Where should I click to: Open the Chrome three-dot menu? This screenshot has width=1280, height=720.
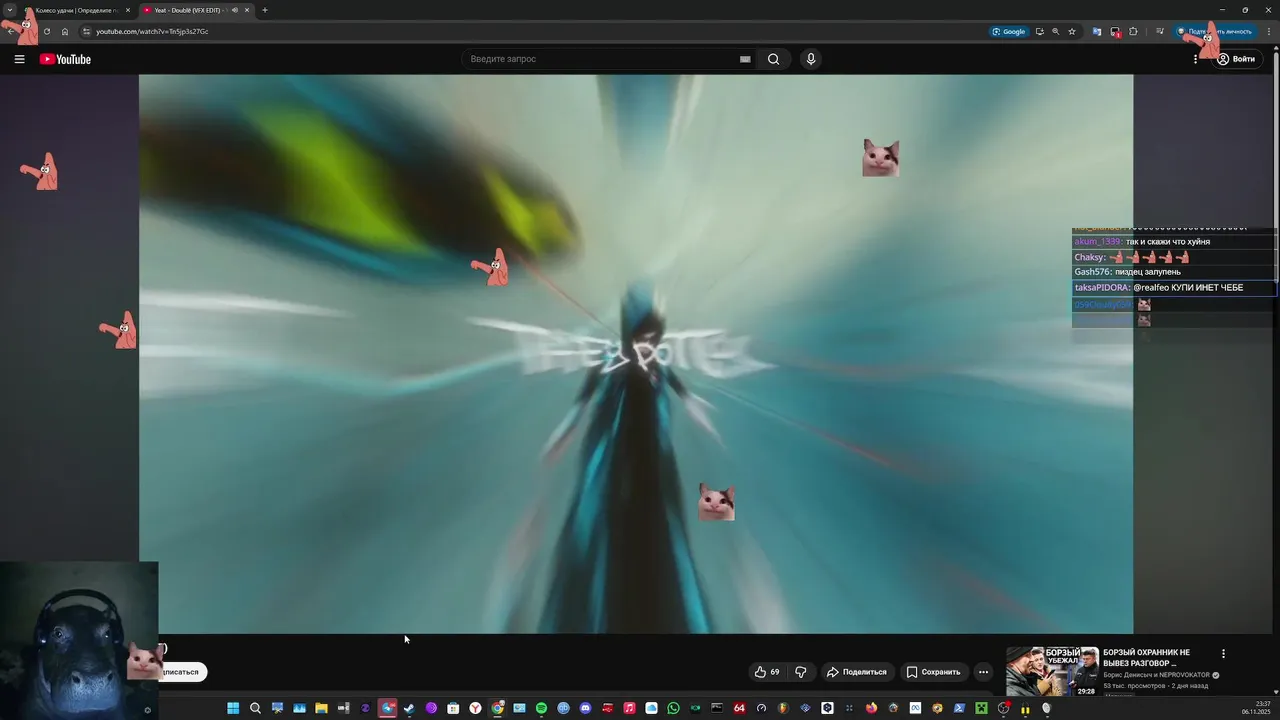[1267, 31]
